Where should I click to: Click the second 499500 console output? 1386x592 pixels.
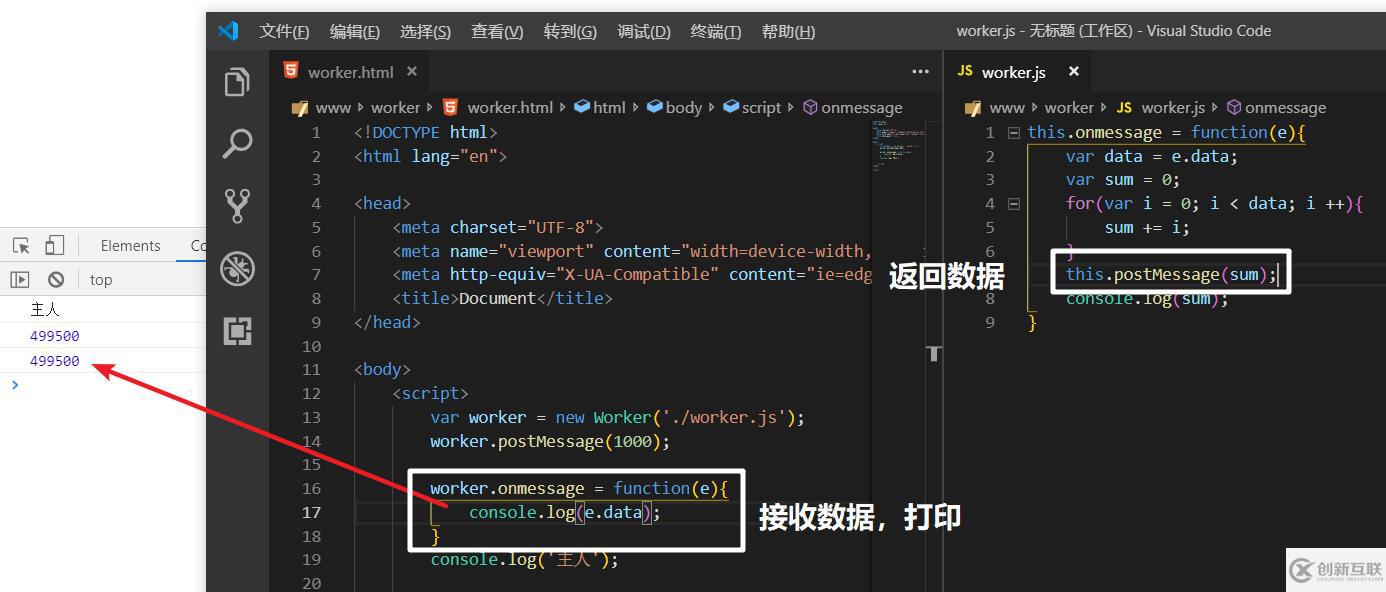(x=55, y=361)
